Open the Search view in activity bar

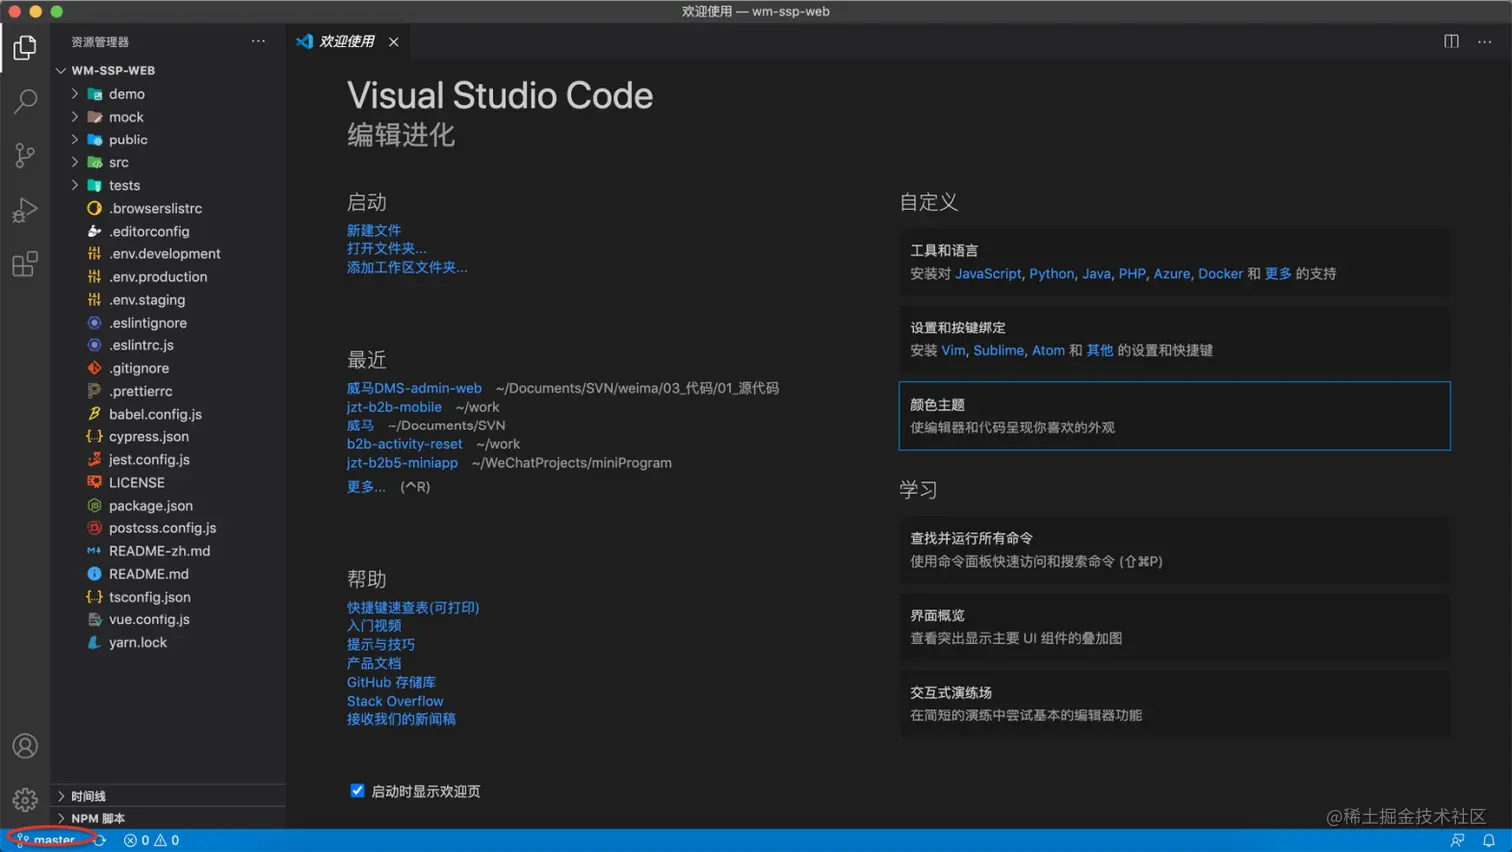click(25, 101)
